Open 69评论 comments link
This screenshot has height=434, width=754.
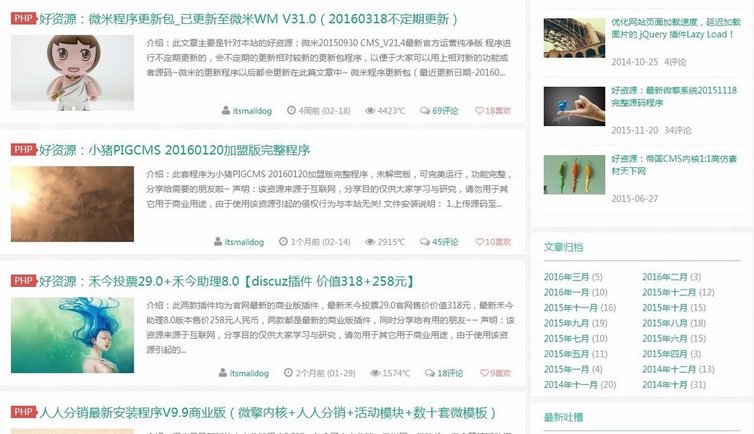pos(445,111)
